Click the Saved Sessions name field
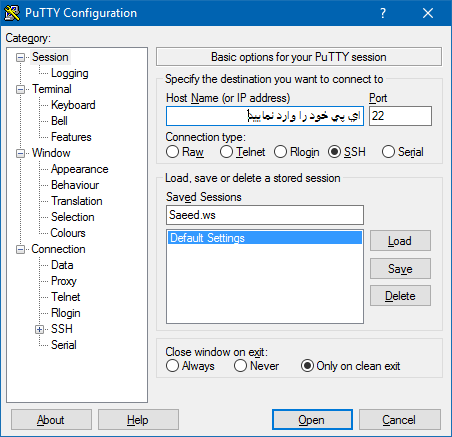 click(265, 215)
